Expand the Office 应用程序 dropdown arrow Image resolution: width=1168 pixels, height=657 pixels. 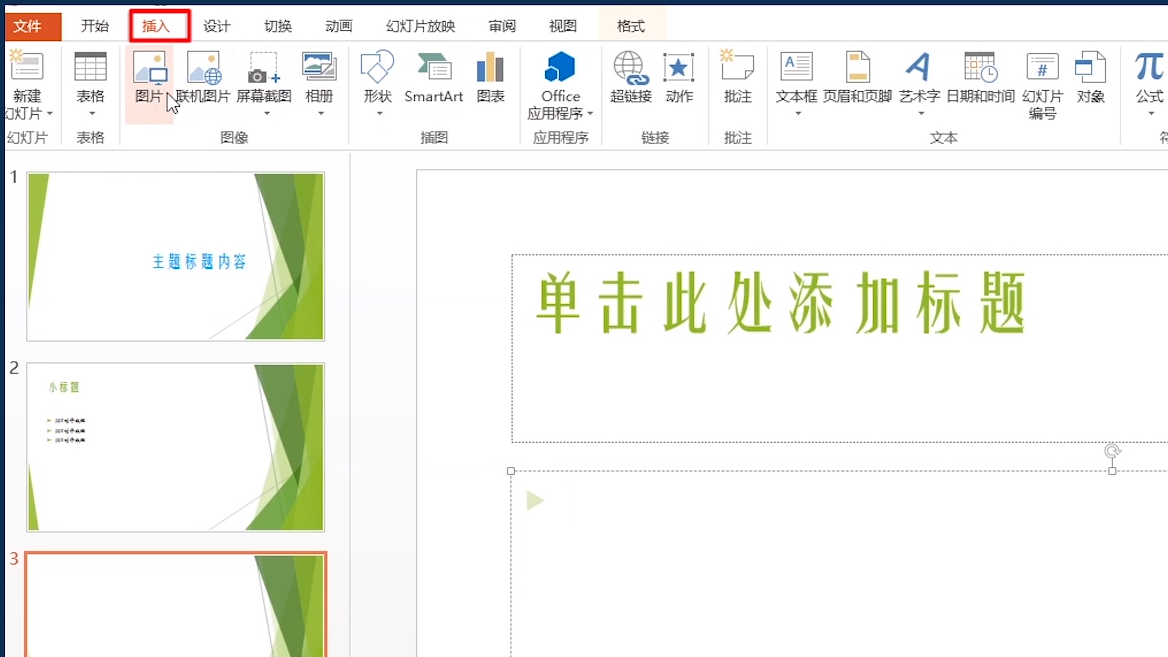(590, 114)
